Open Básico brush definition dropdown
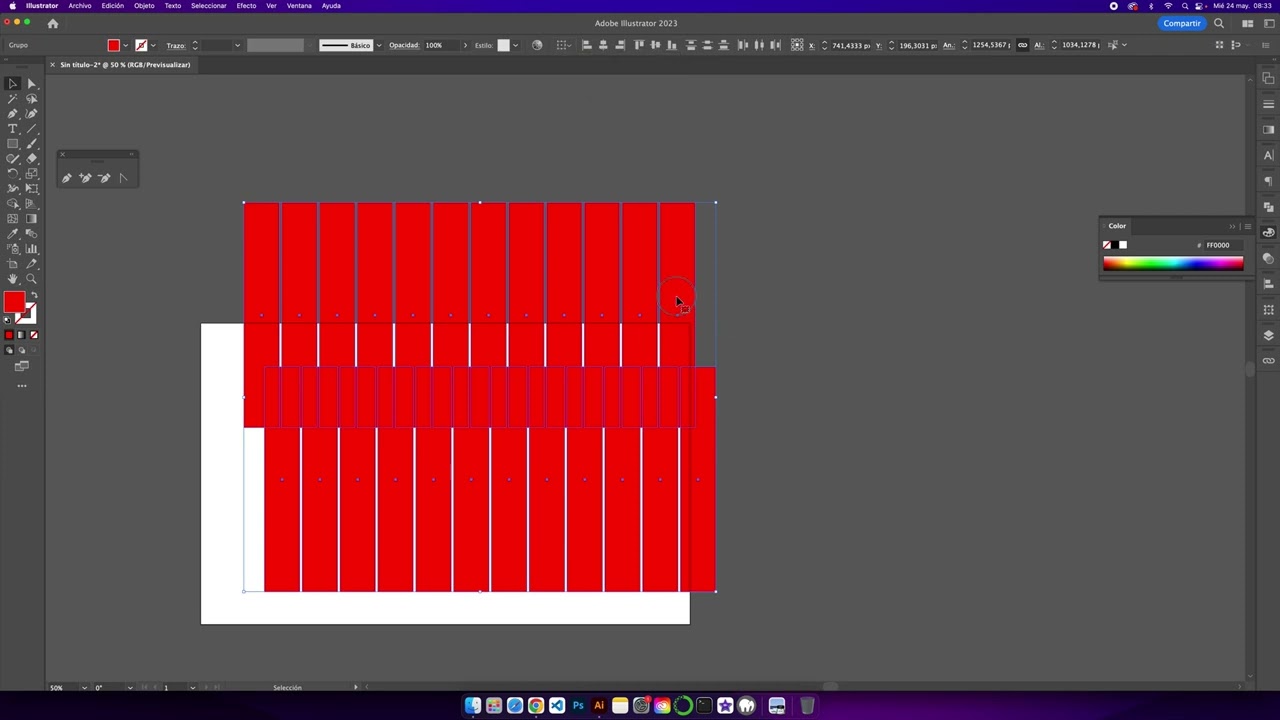The width and height of the screenshot is (1280, 720). (x=378, y=45)
